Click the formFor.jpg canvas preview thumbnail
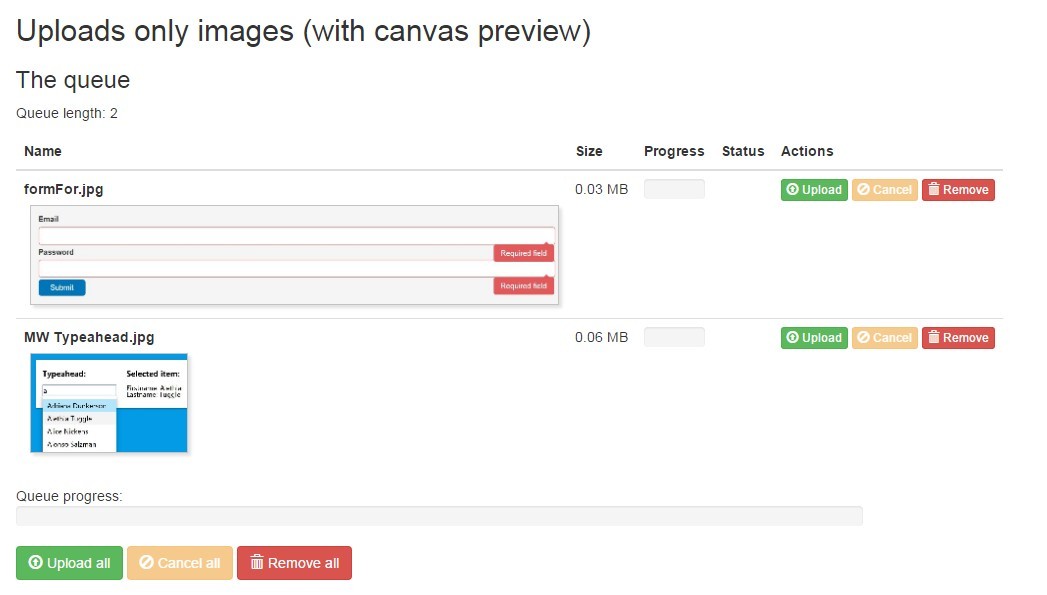 pos(294,255)
